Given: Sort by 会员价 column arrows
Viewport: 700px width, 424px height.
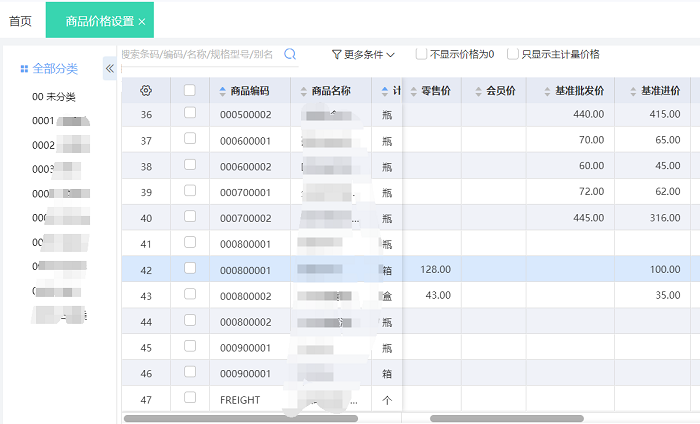Looking at the screenshot, I should click(x=478, y=91).
